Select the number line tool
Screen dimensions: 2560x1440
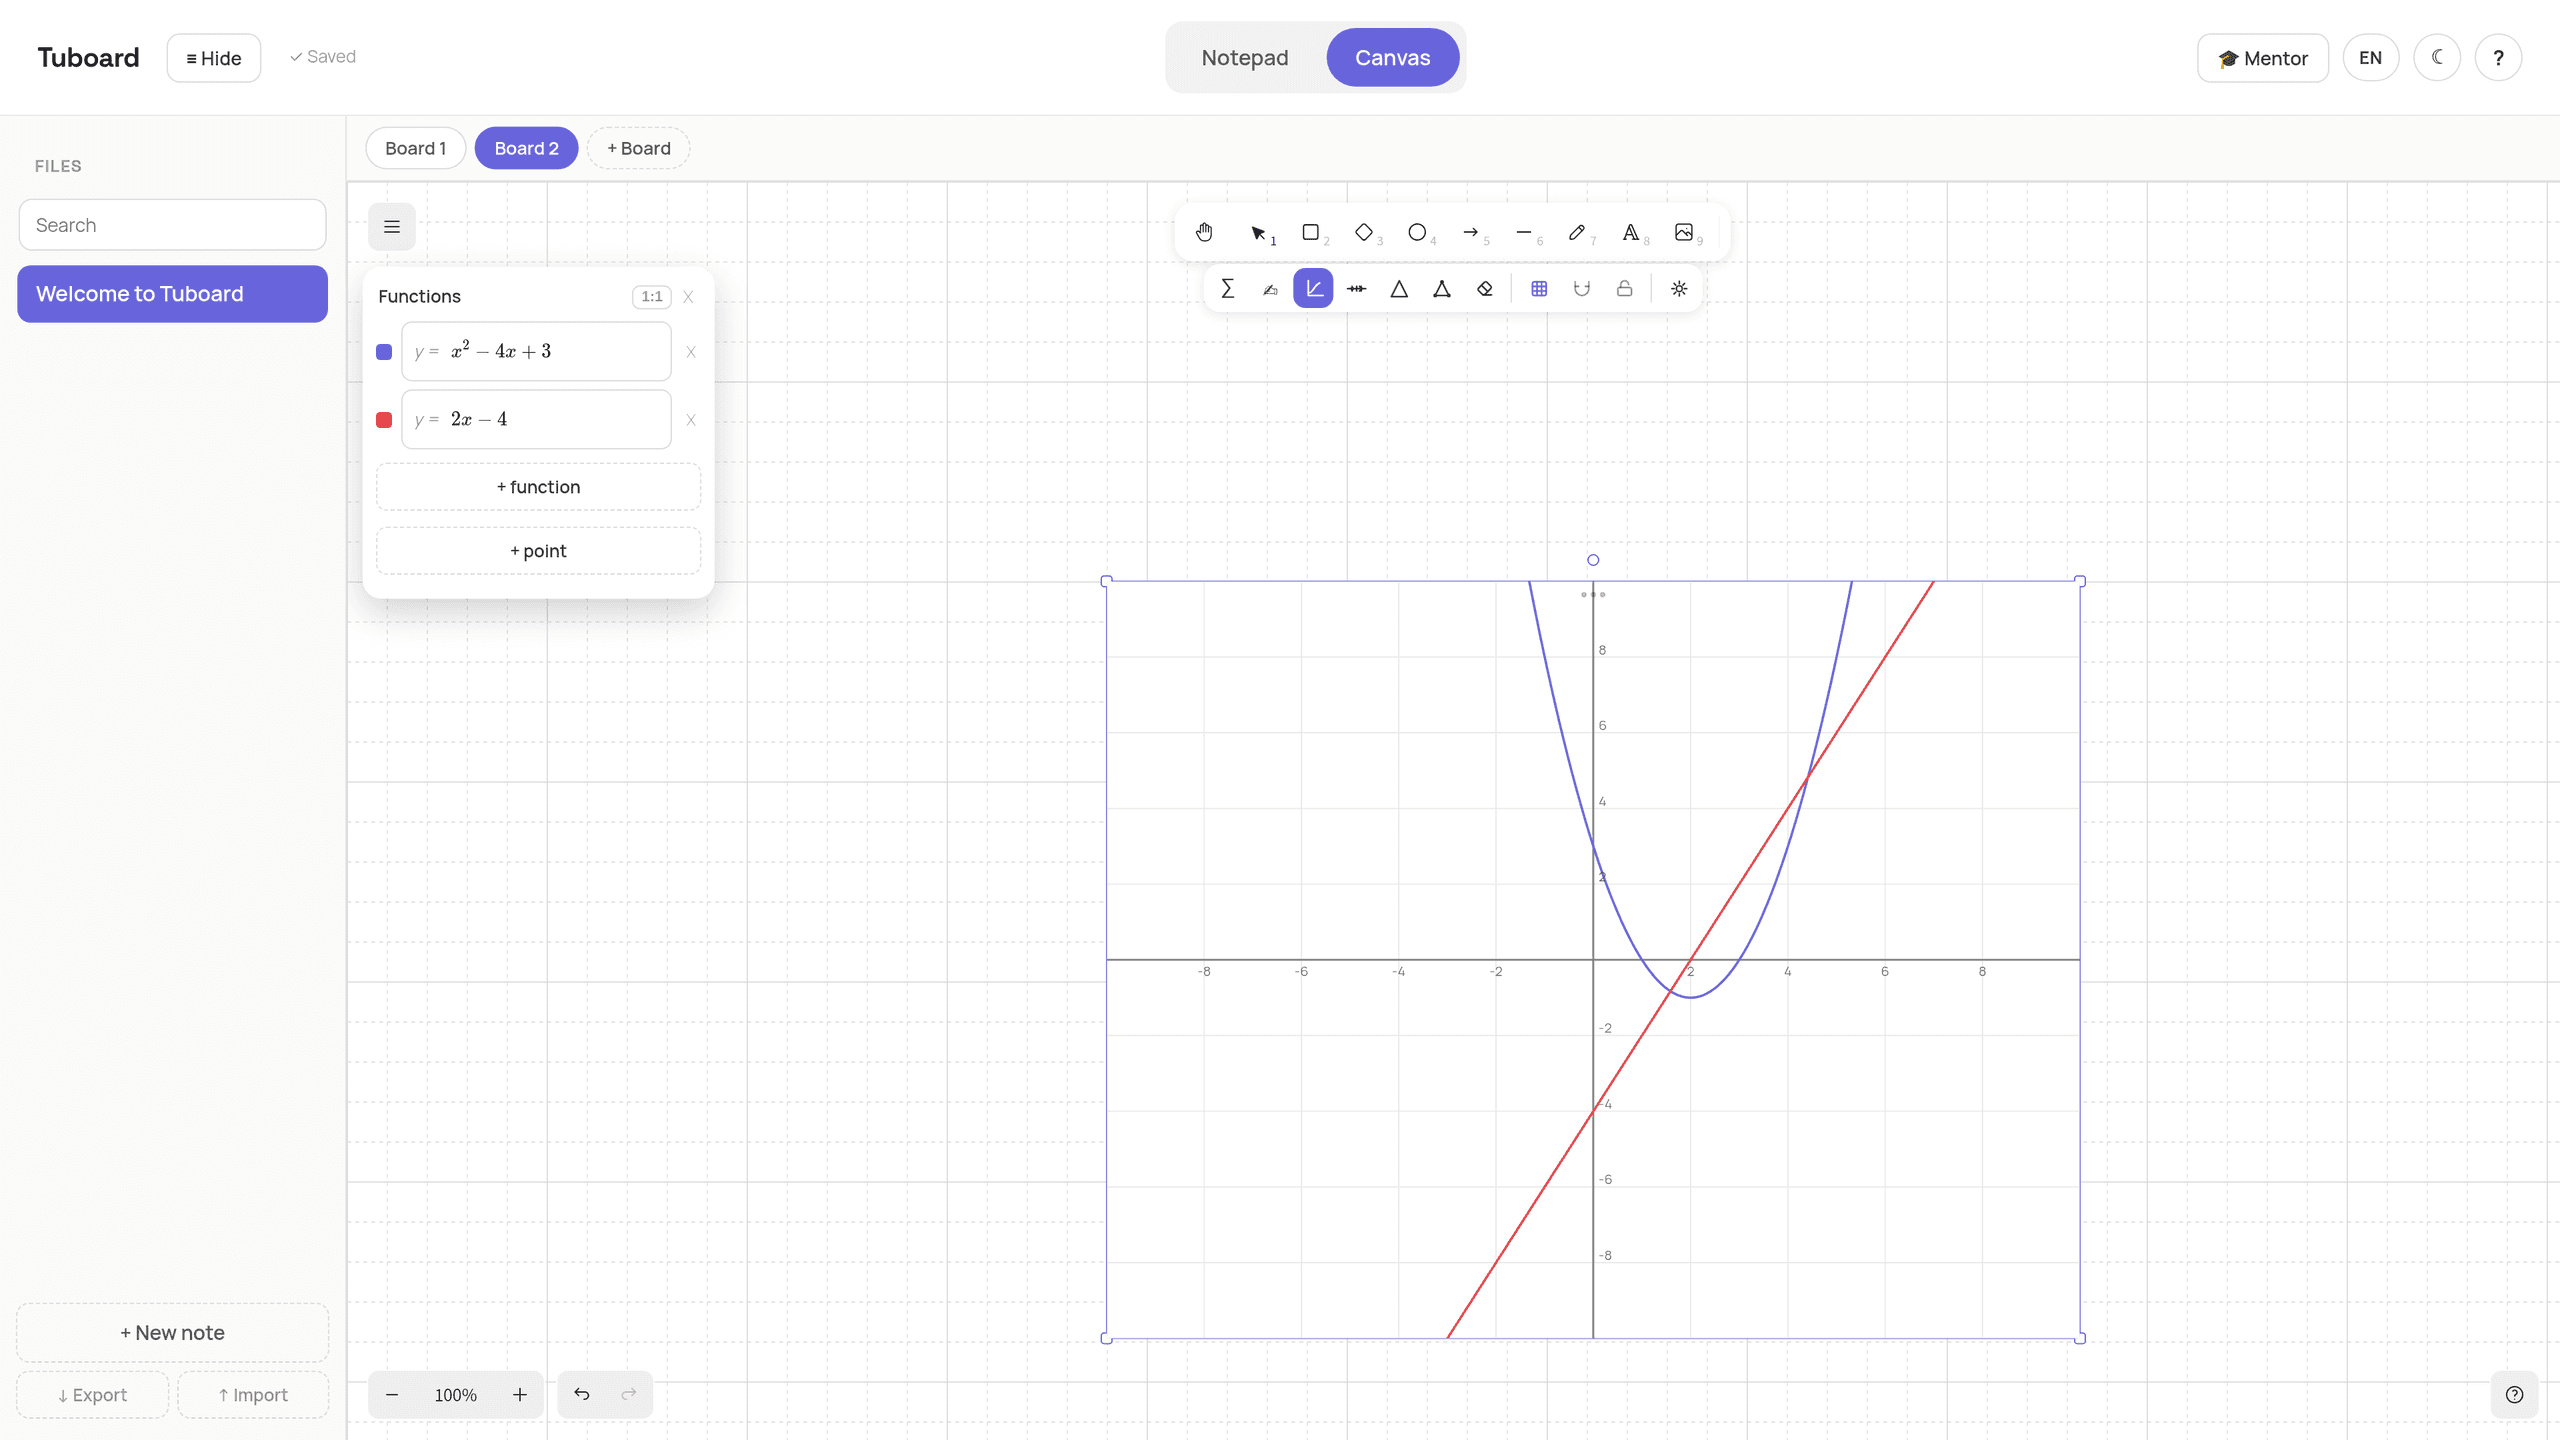(1357, 289)
